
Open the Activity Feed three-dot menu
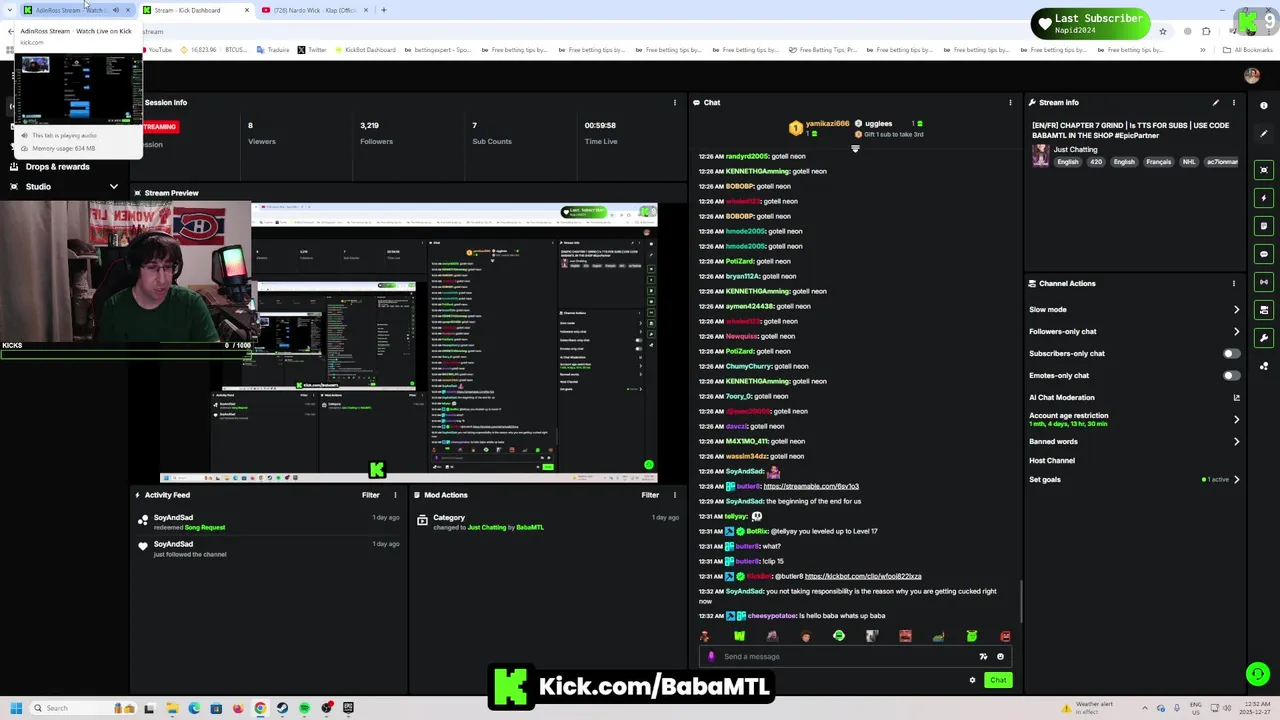click(x=395, y=495)
